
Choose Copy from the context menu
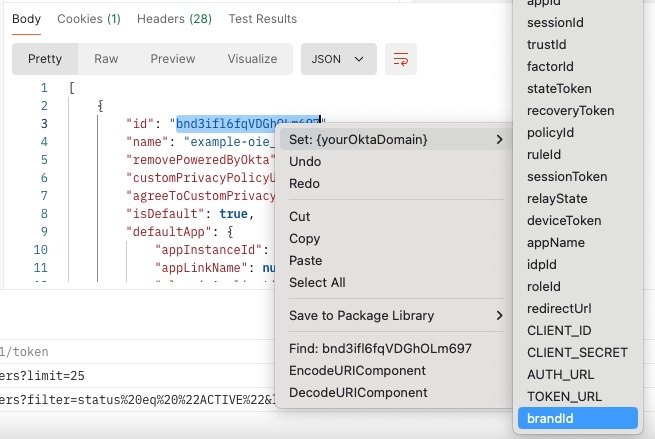304,238
